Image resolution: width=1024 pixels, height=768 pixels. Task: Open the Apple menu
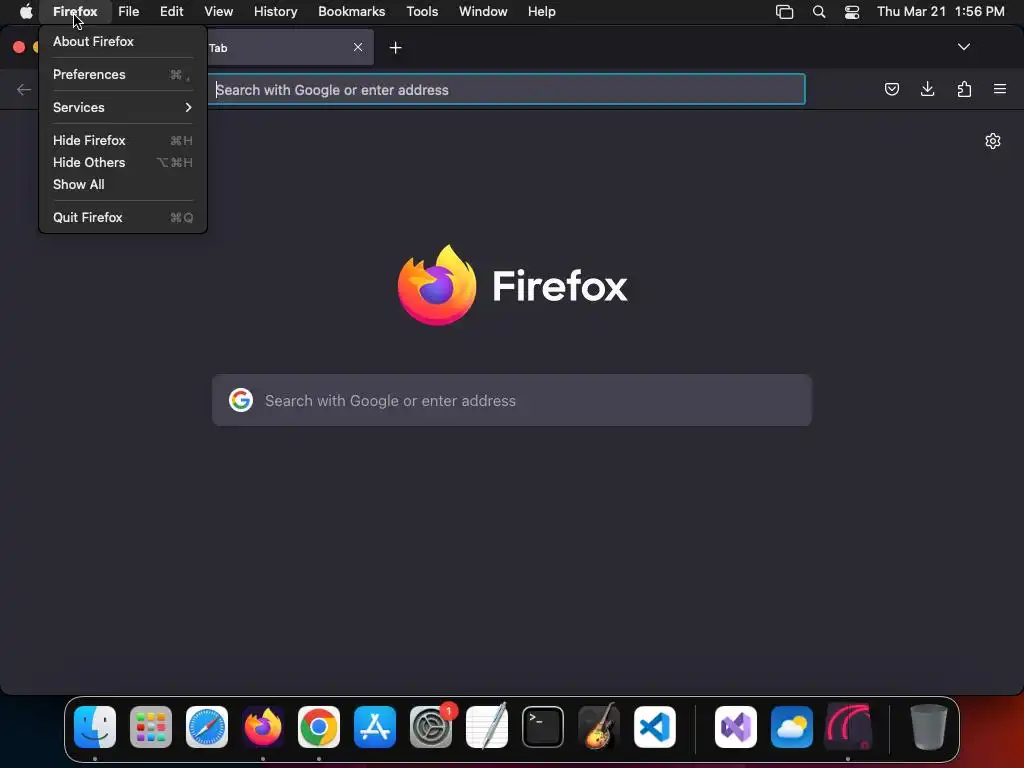[26, 12]
